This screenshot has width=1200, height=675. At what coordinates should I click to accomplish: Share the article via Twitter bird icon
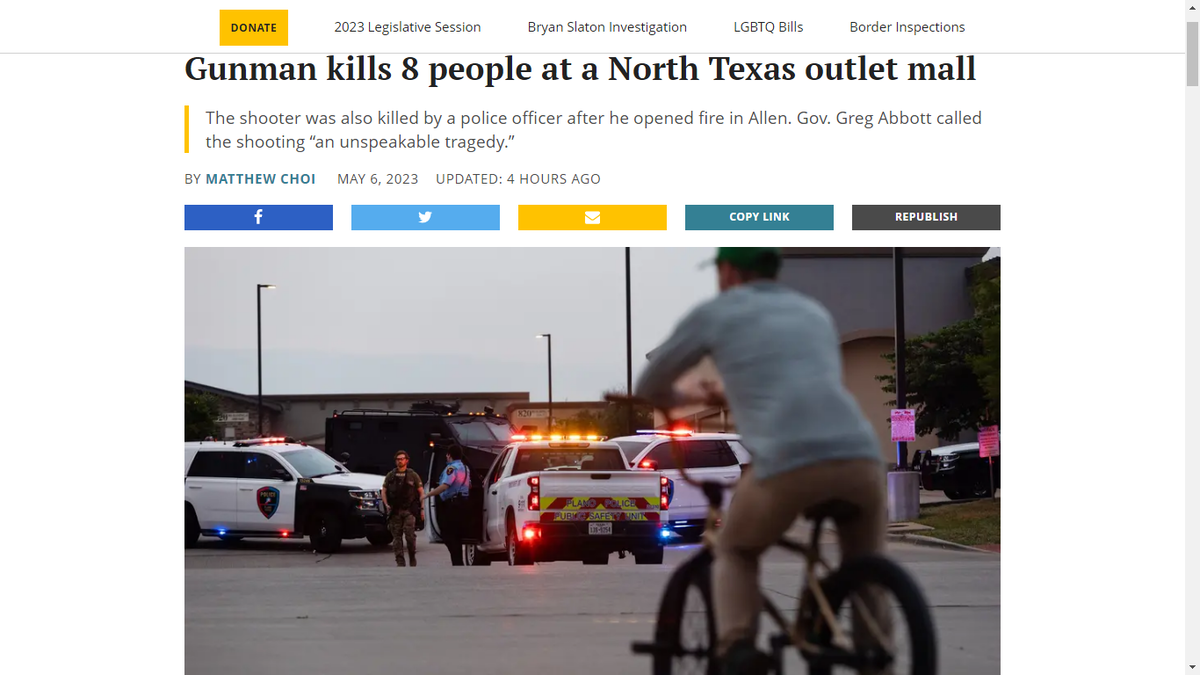click(x=425, y=217)
